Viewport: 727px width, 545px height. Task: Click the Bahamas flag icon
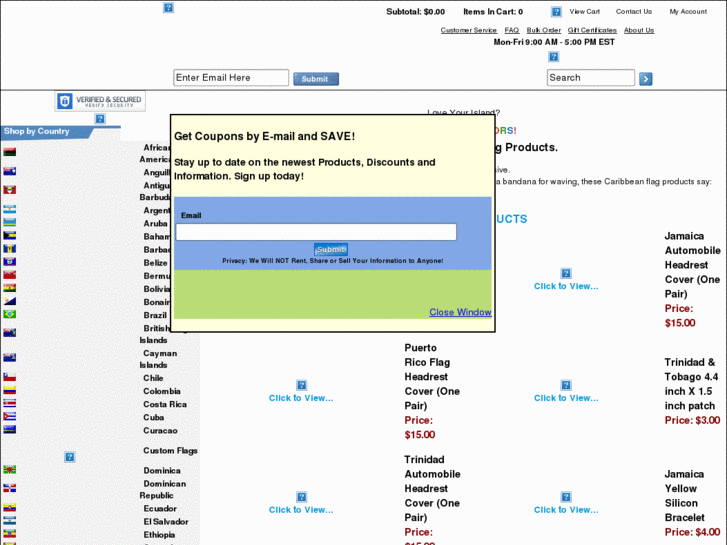point(10,236)
